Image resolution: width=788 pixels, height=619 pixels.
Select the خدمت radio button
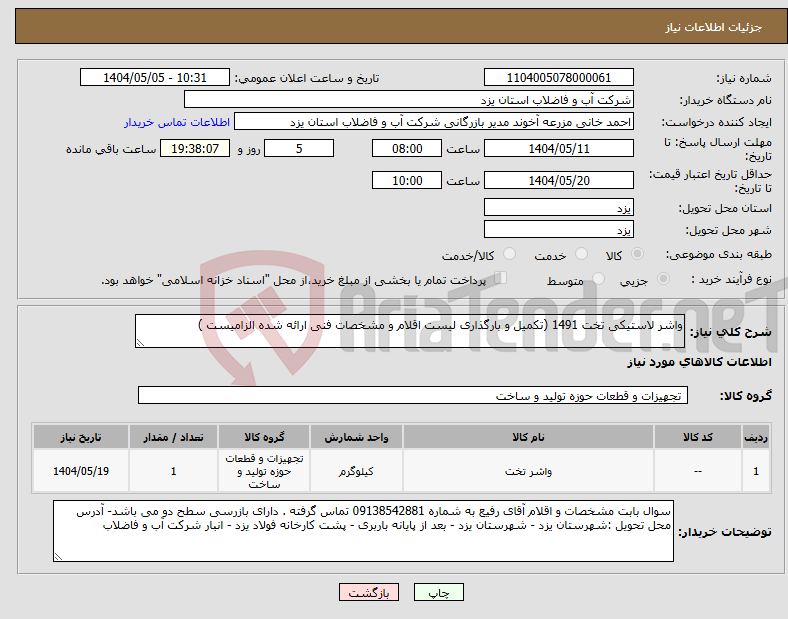coord(581,254)
